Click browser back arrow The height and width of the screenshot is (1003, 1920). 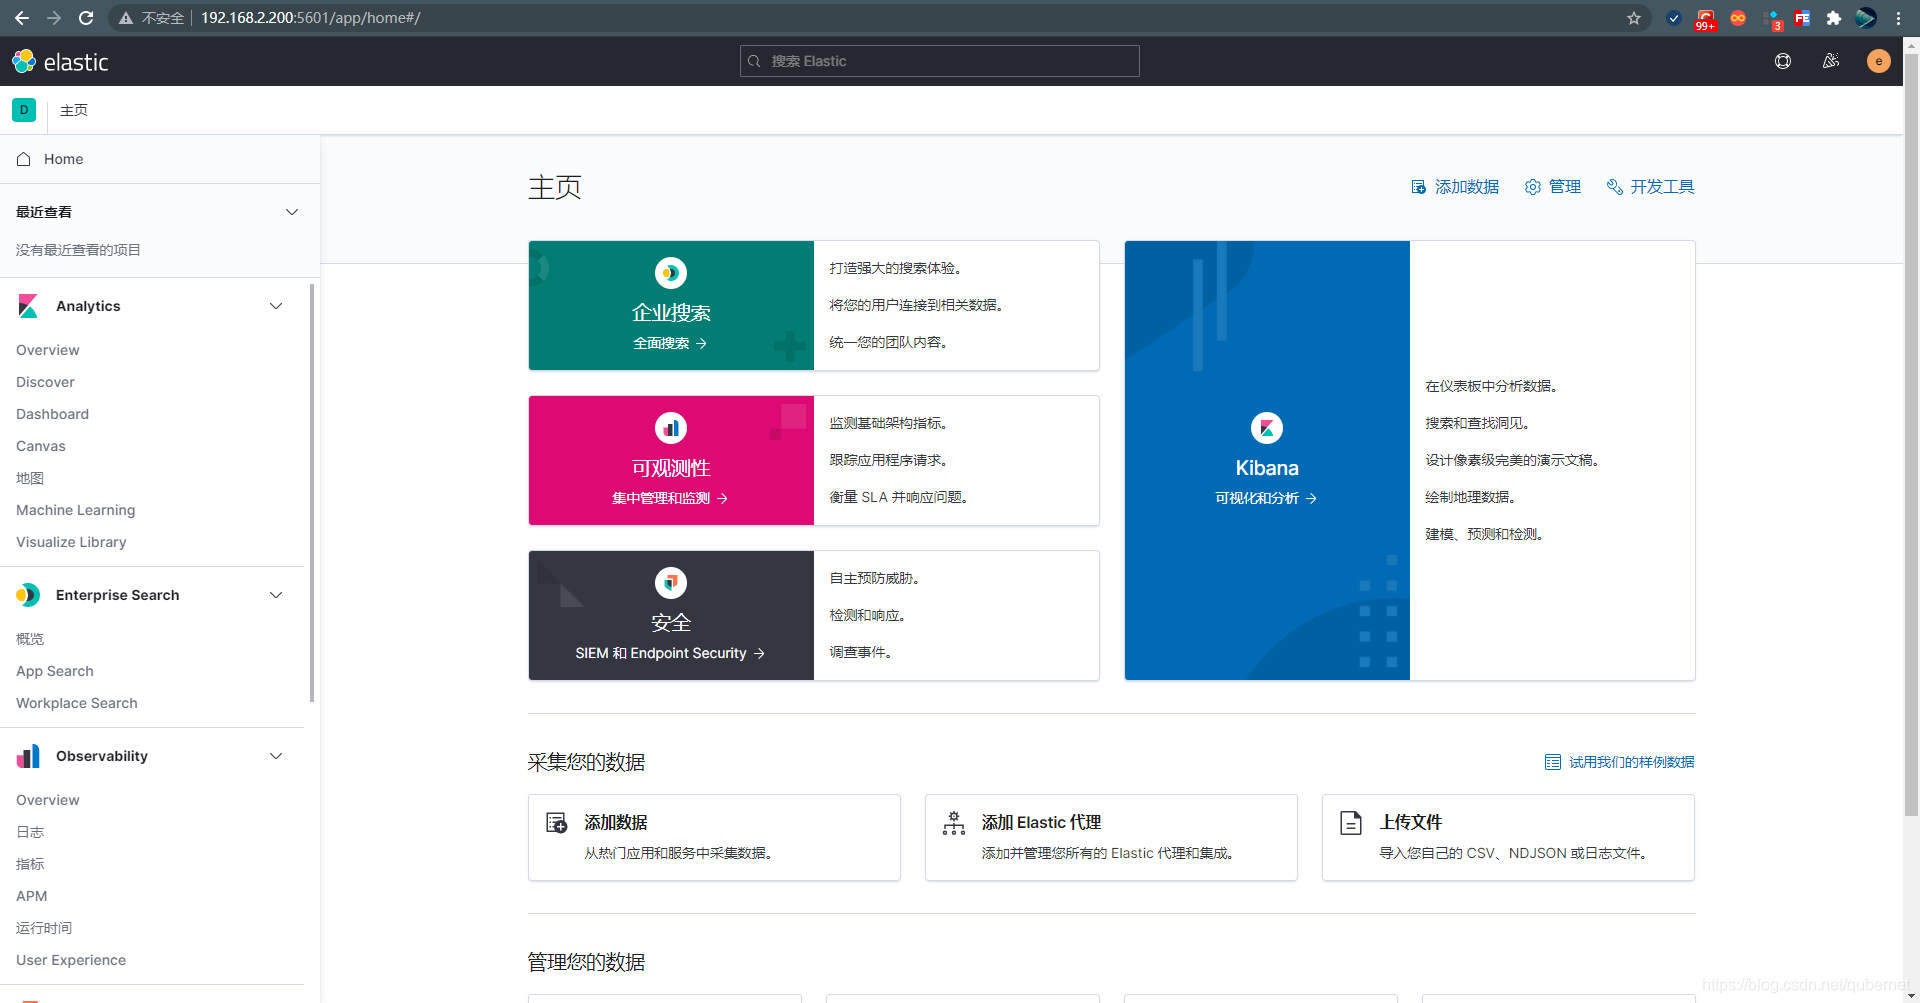pyautogui.click(x=22, y=18)
